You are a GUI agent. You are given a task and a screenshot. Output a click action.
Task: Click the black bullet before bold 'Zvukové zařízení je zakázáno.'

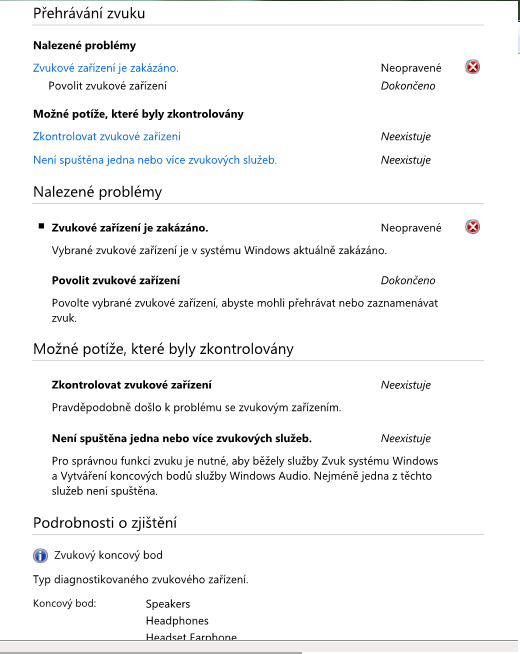[41, 226]
